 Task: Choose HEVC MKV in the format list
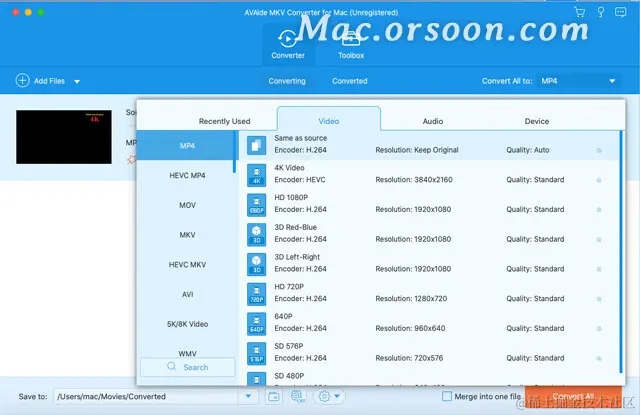187,265
